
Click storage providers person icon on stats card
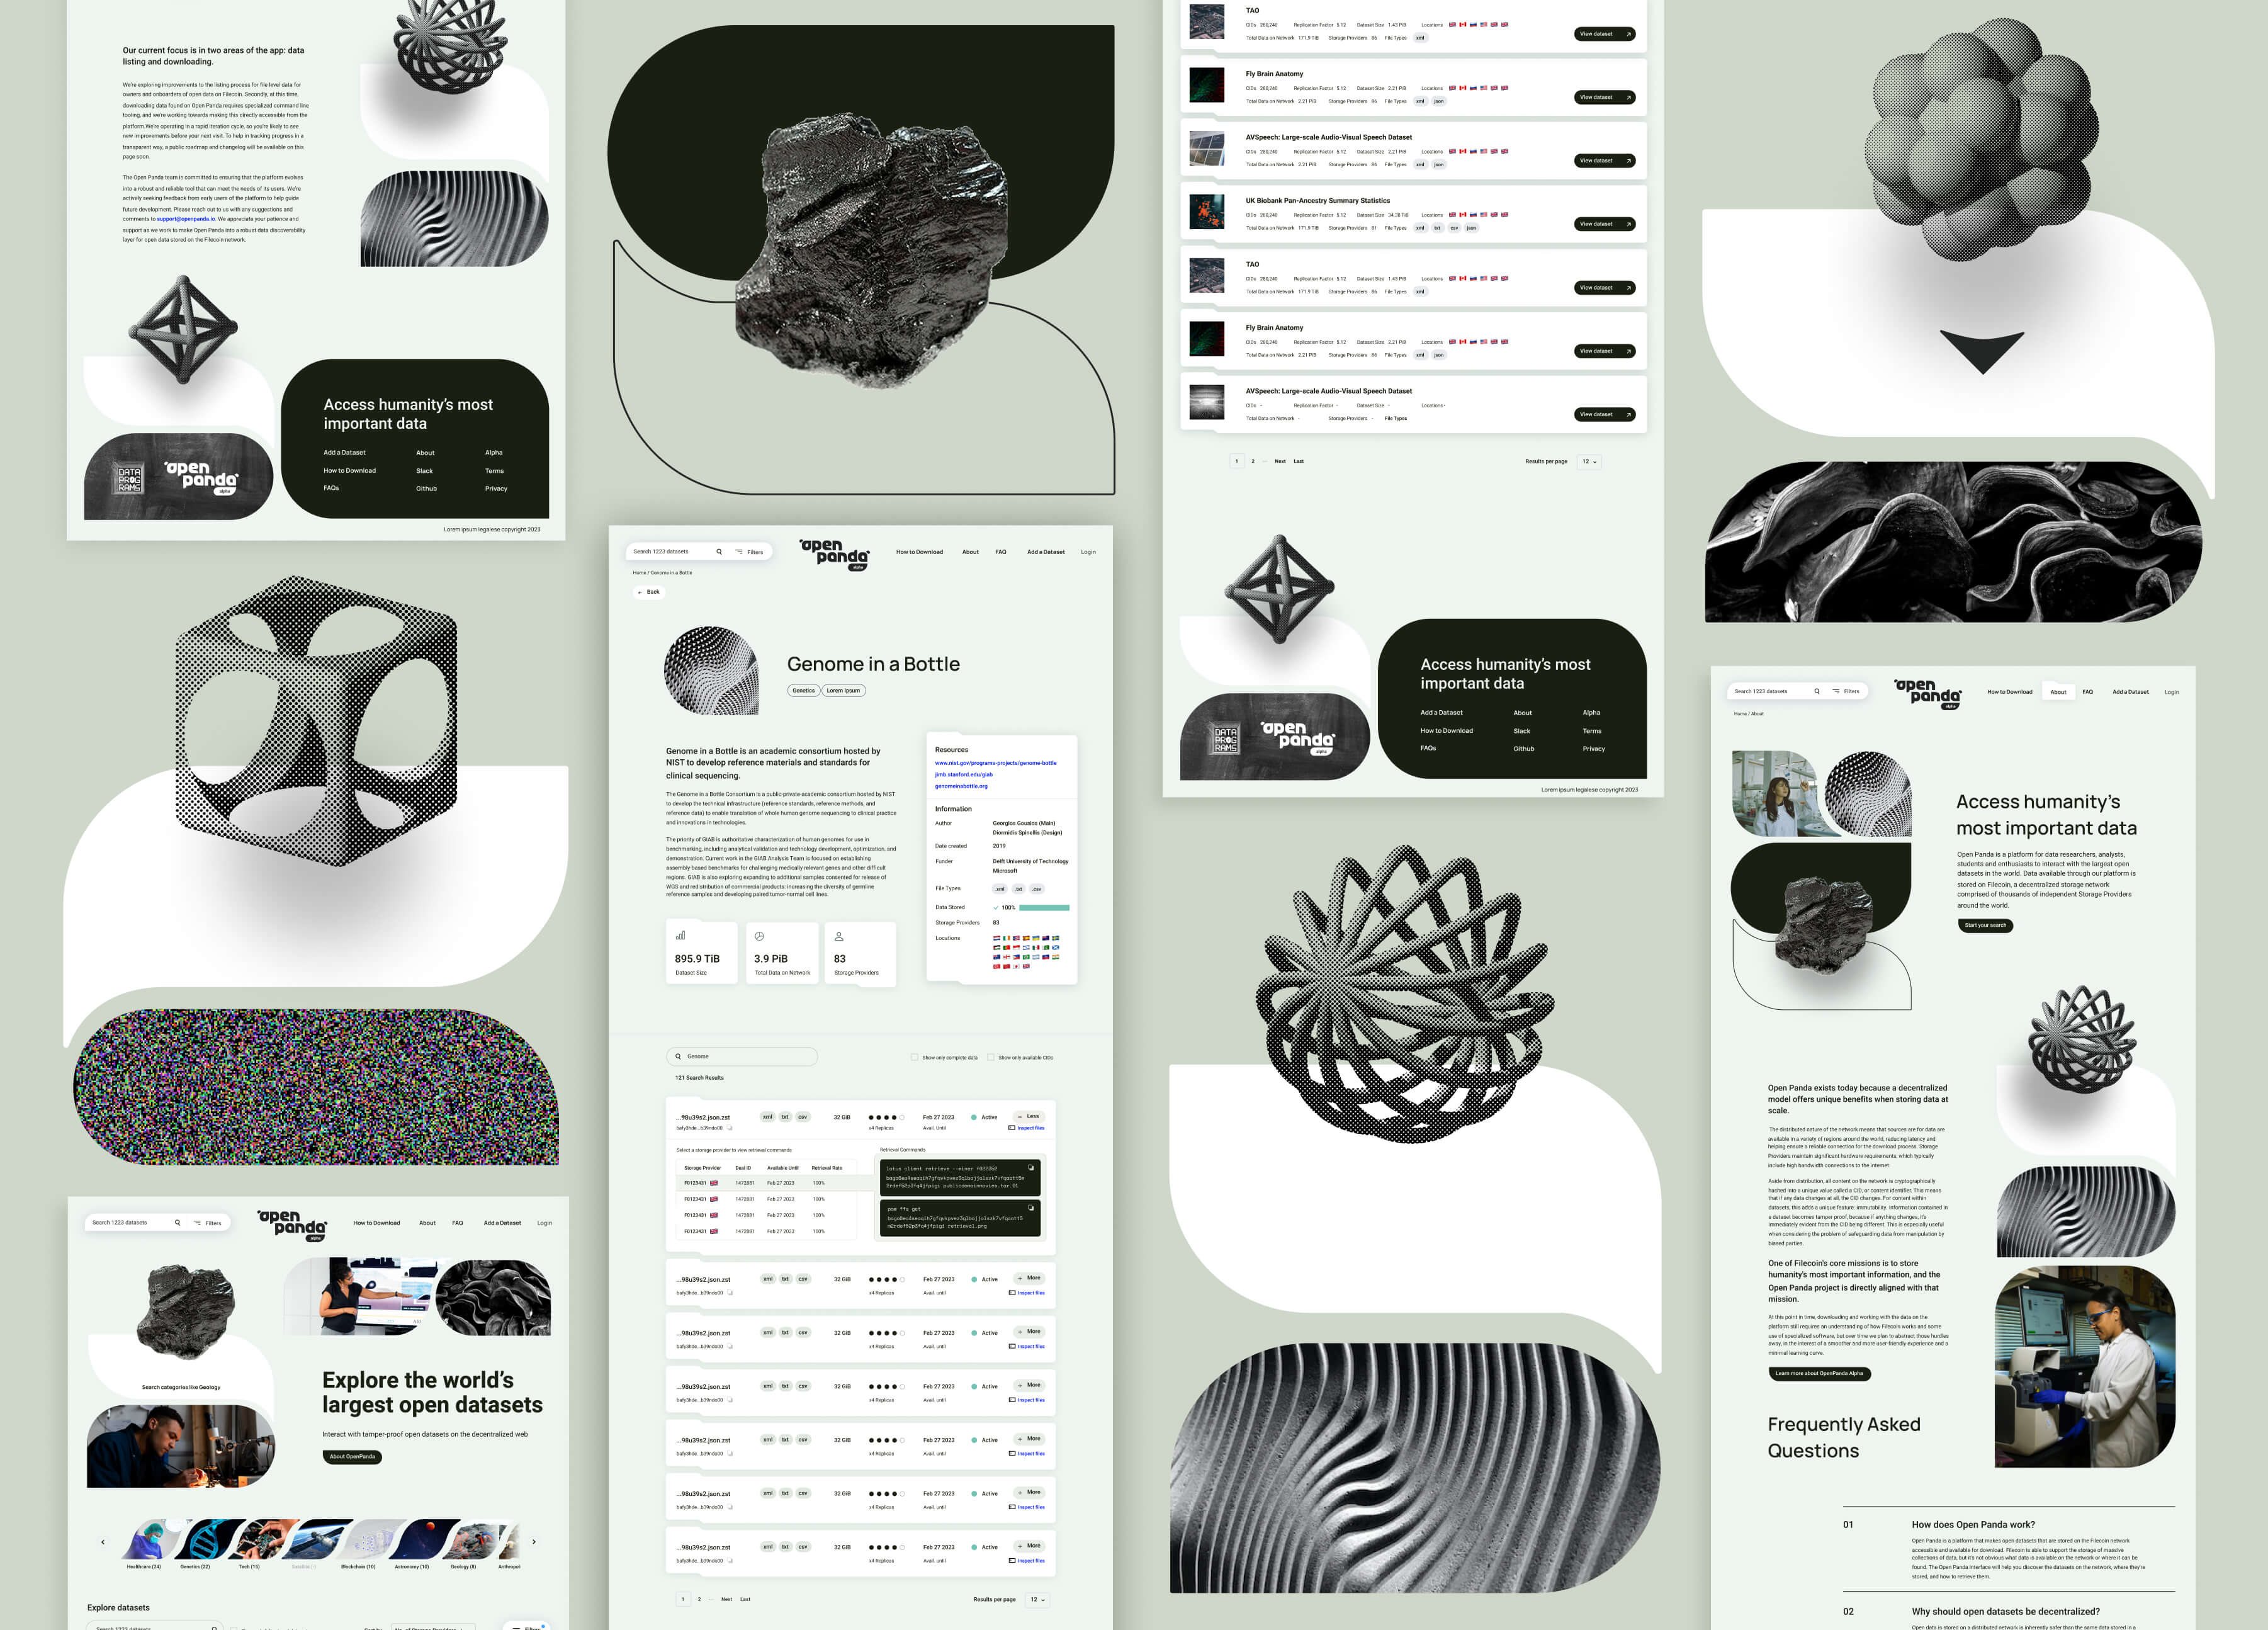click(839, 936)
